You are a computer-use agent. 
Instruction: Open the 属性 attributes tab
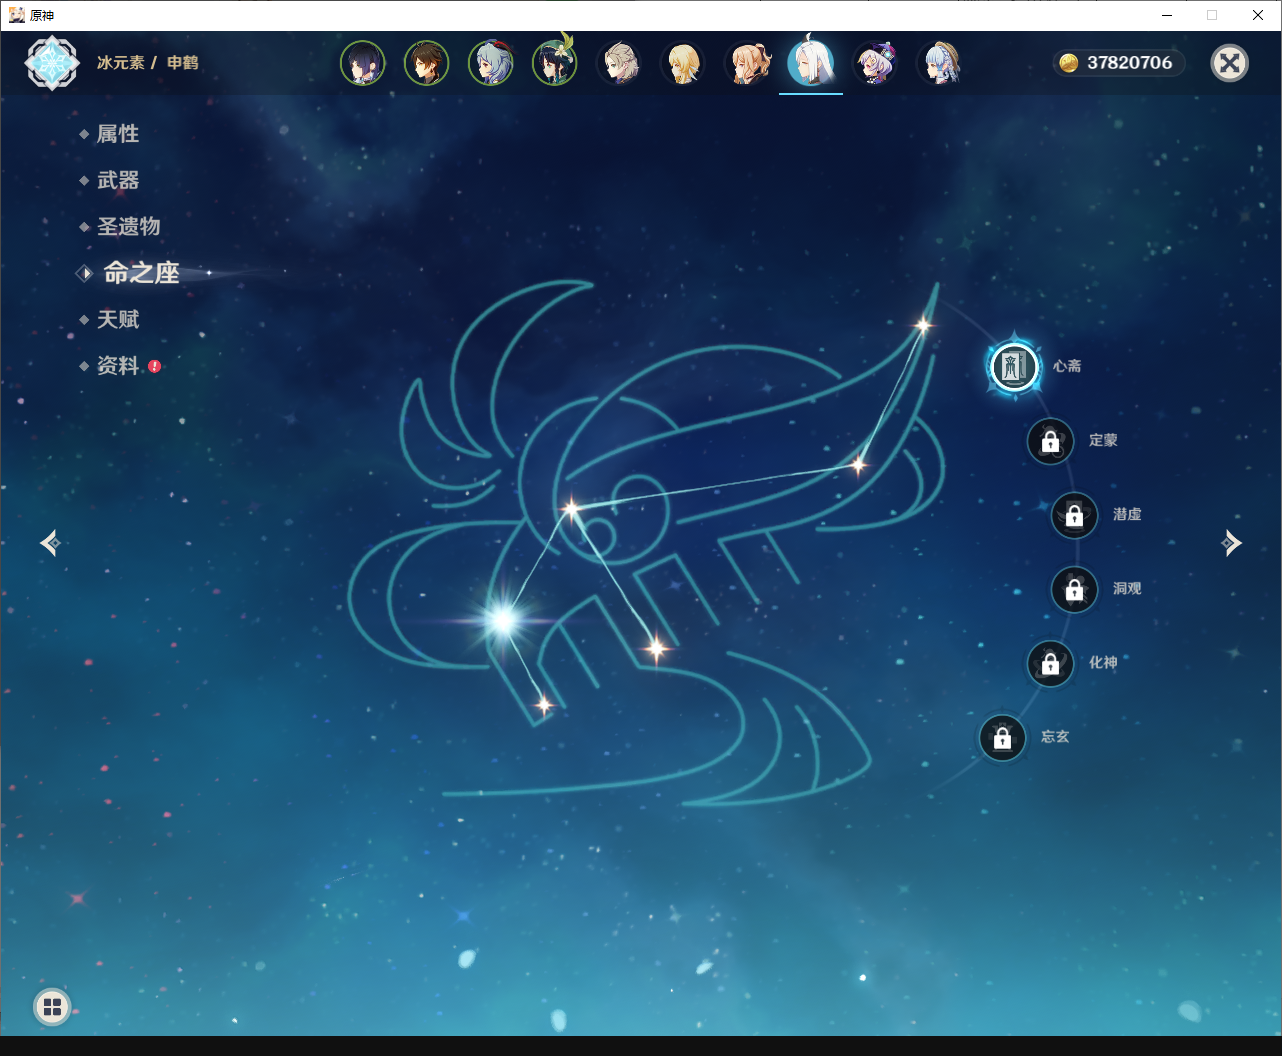coord(118,134)
